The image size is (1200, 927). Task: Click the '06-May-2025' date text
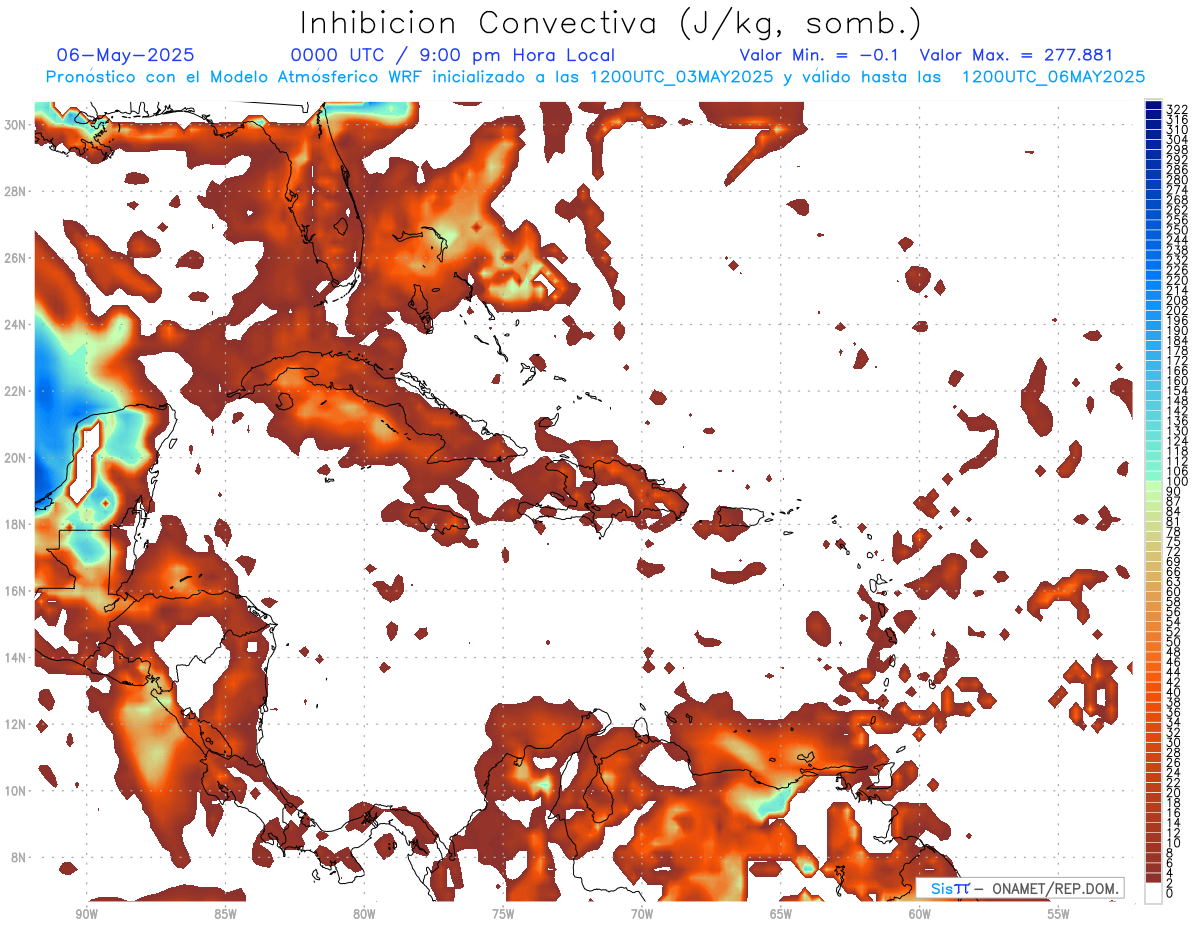pos(126,55)
